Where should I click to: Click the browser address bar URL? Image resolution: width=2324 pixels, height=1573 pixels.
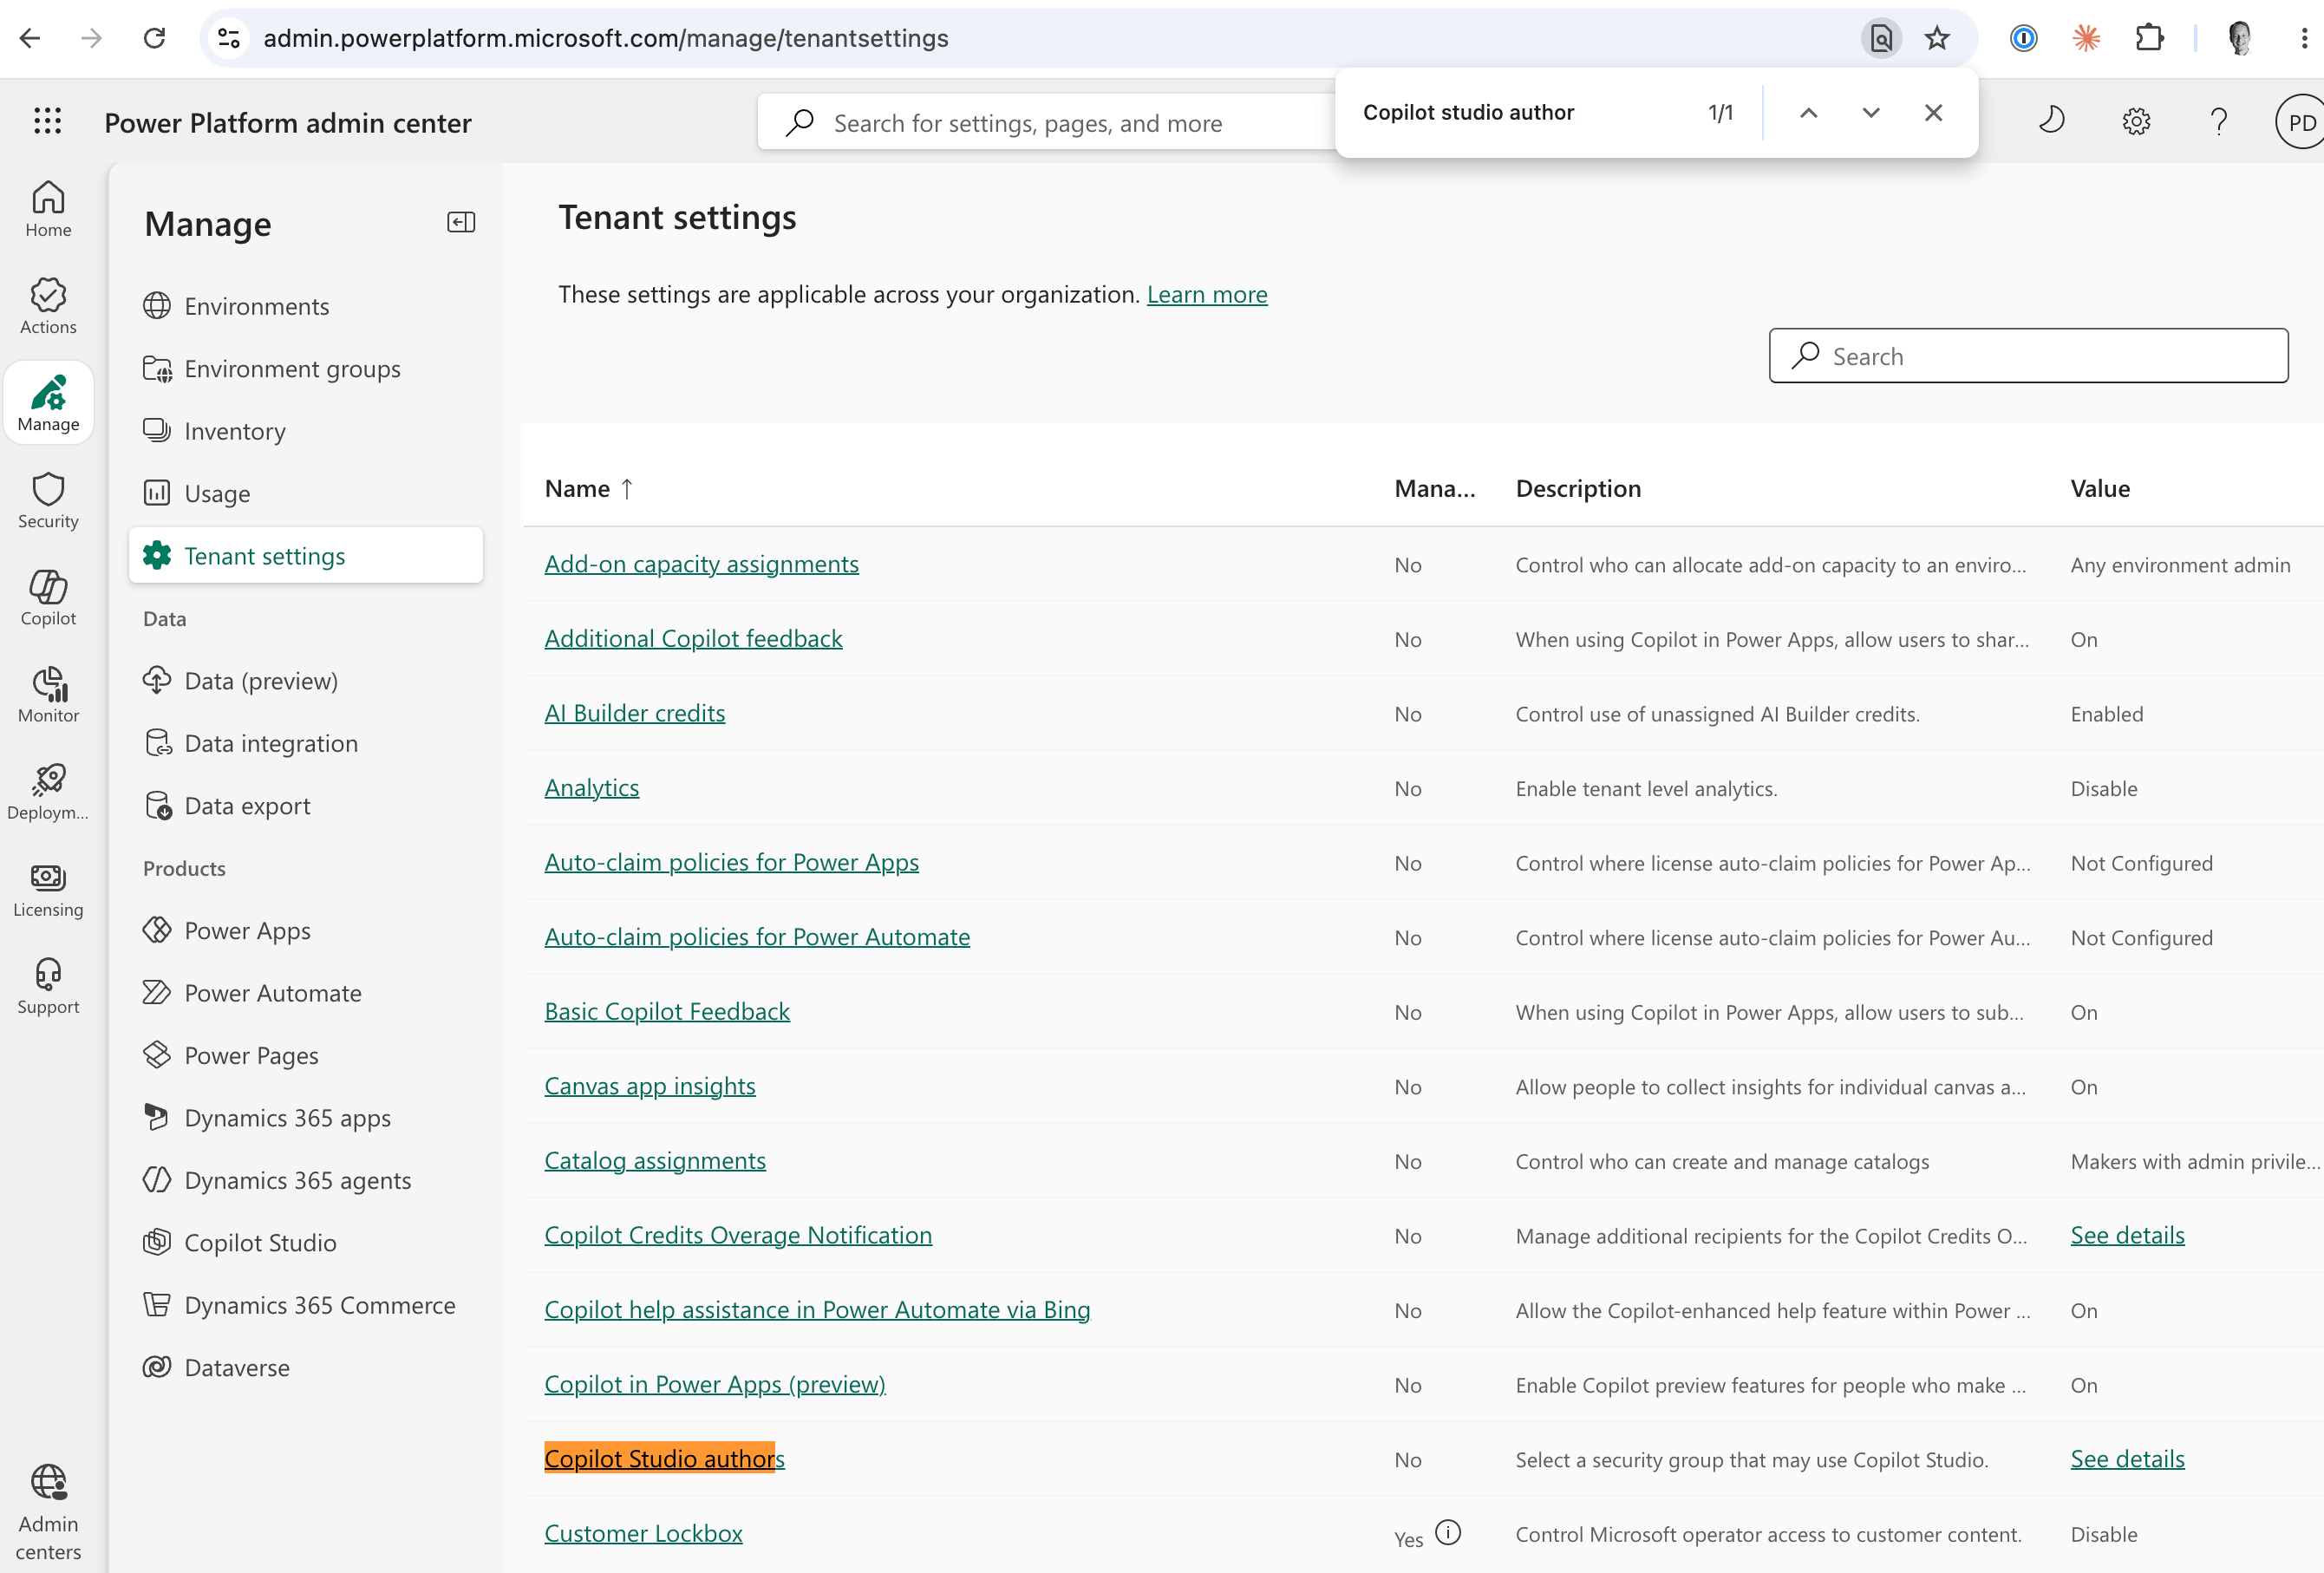click(x=606, y=38)
